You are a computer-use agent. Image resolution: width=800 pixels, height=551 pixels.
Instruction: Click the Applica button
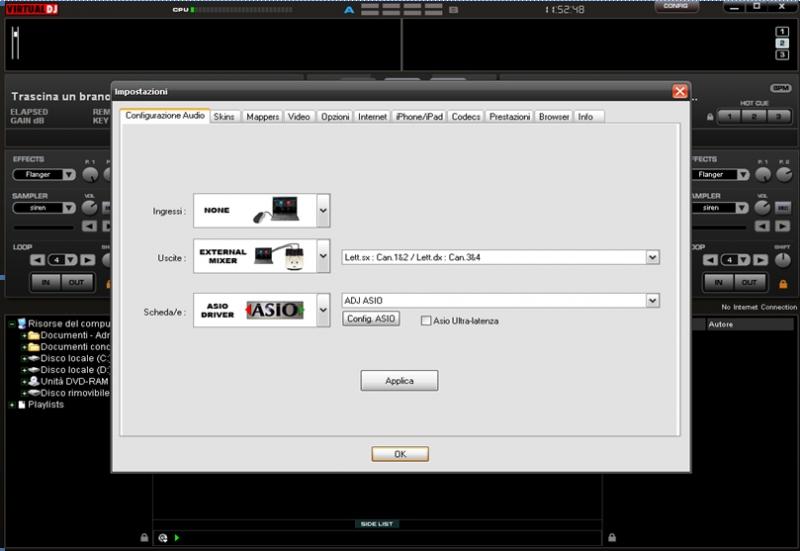click(399, 381)
